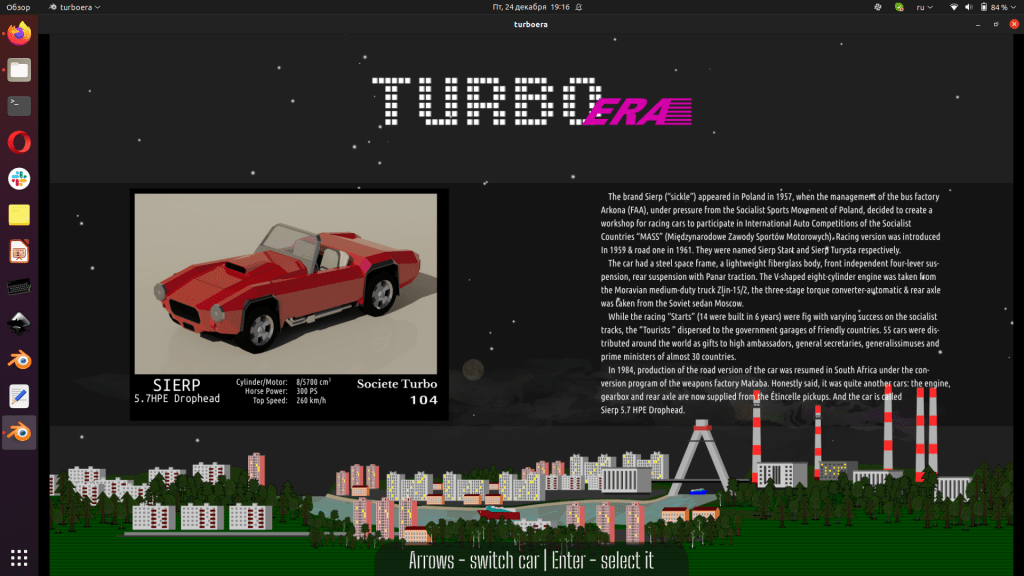Open Slack from the dock
This screenshot has width=1024, height=576.
point(19,178)
